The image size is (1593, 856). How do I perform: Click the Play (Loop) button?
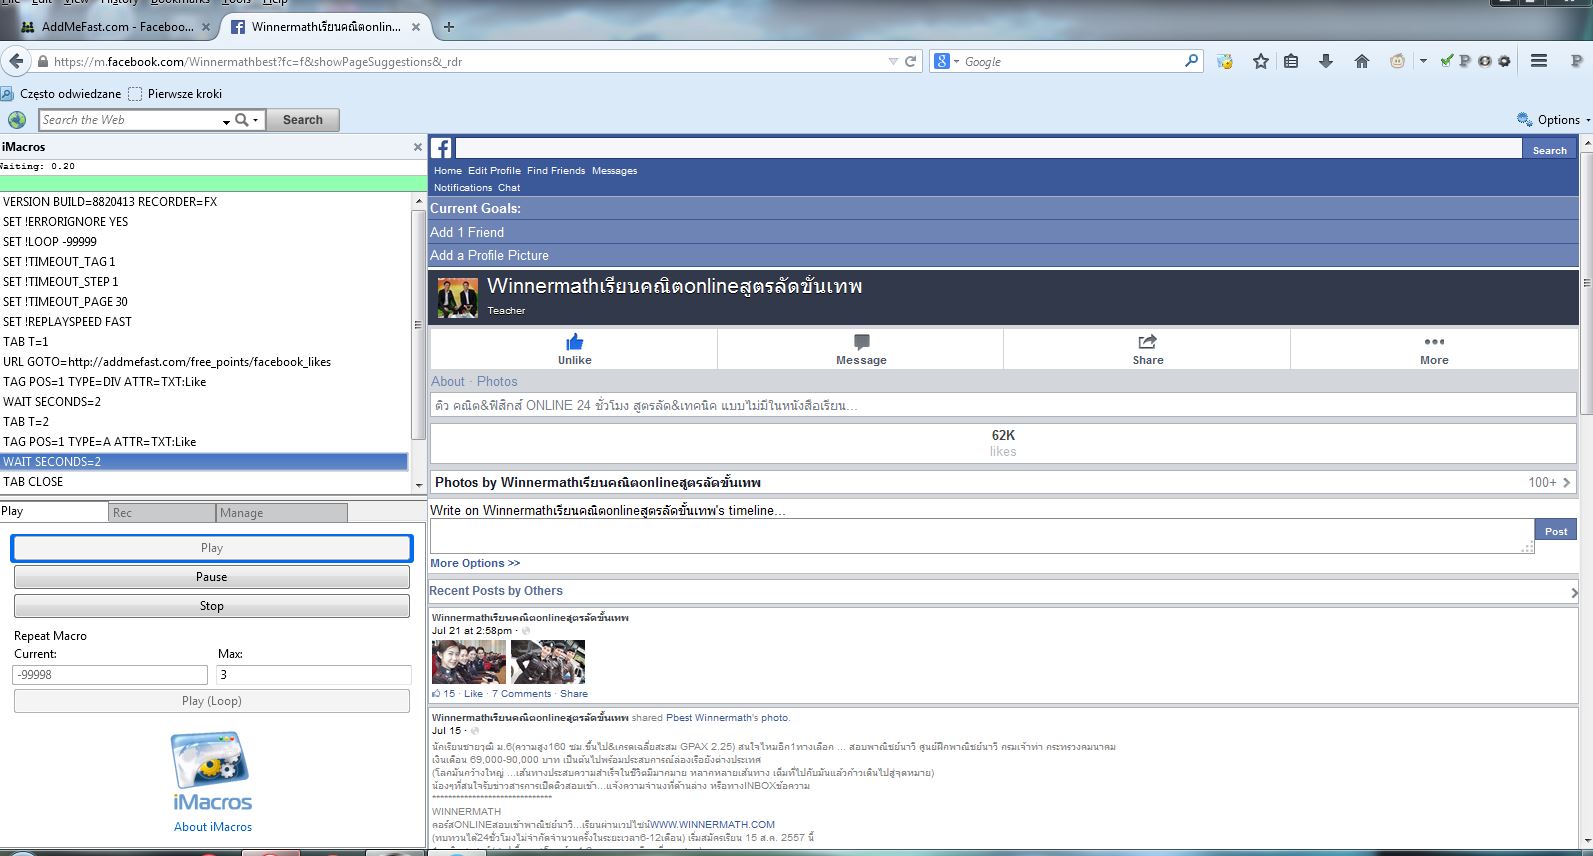pos(212,701)
